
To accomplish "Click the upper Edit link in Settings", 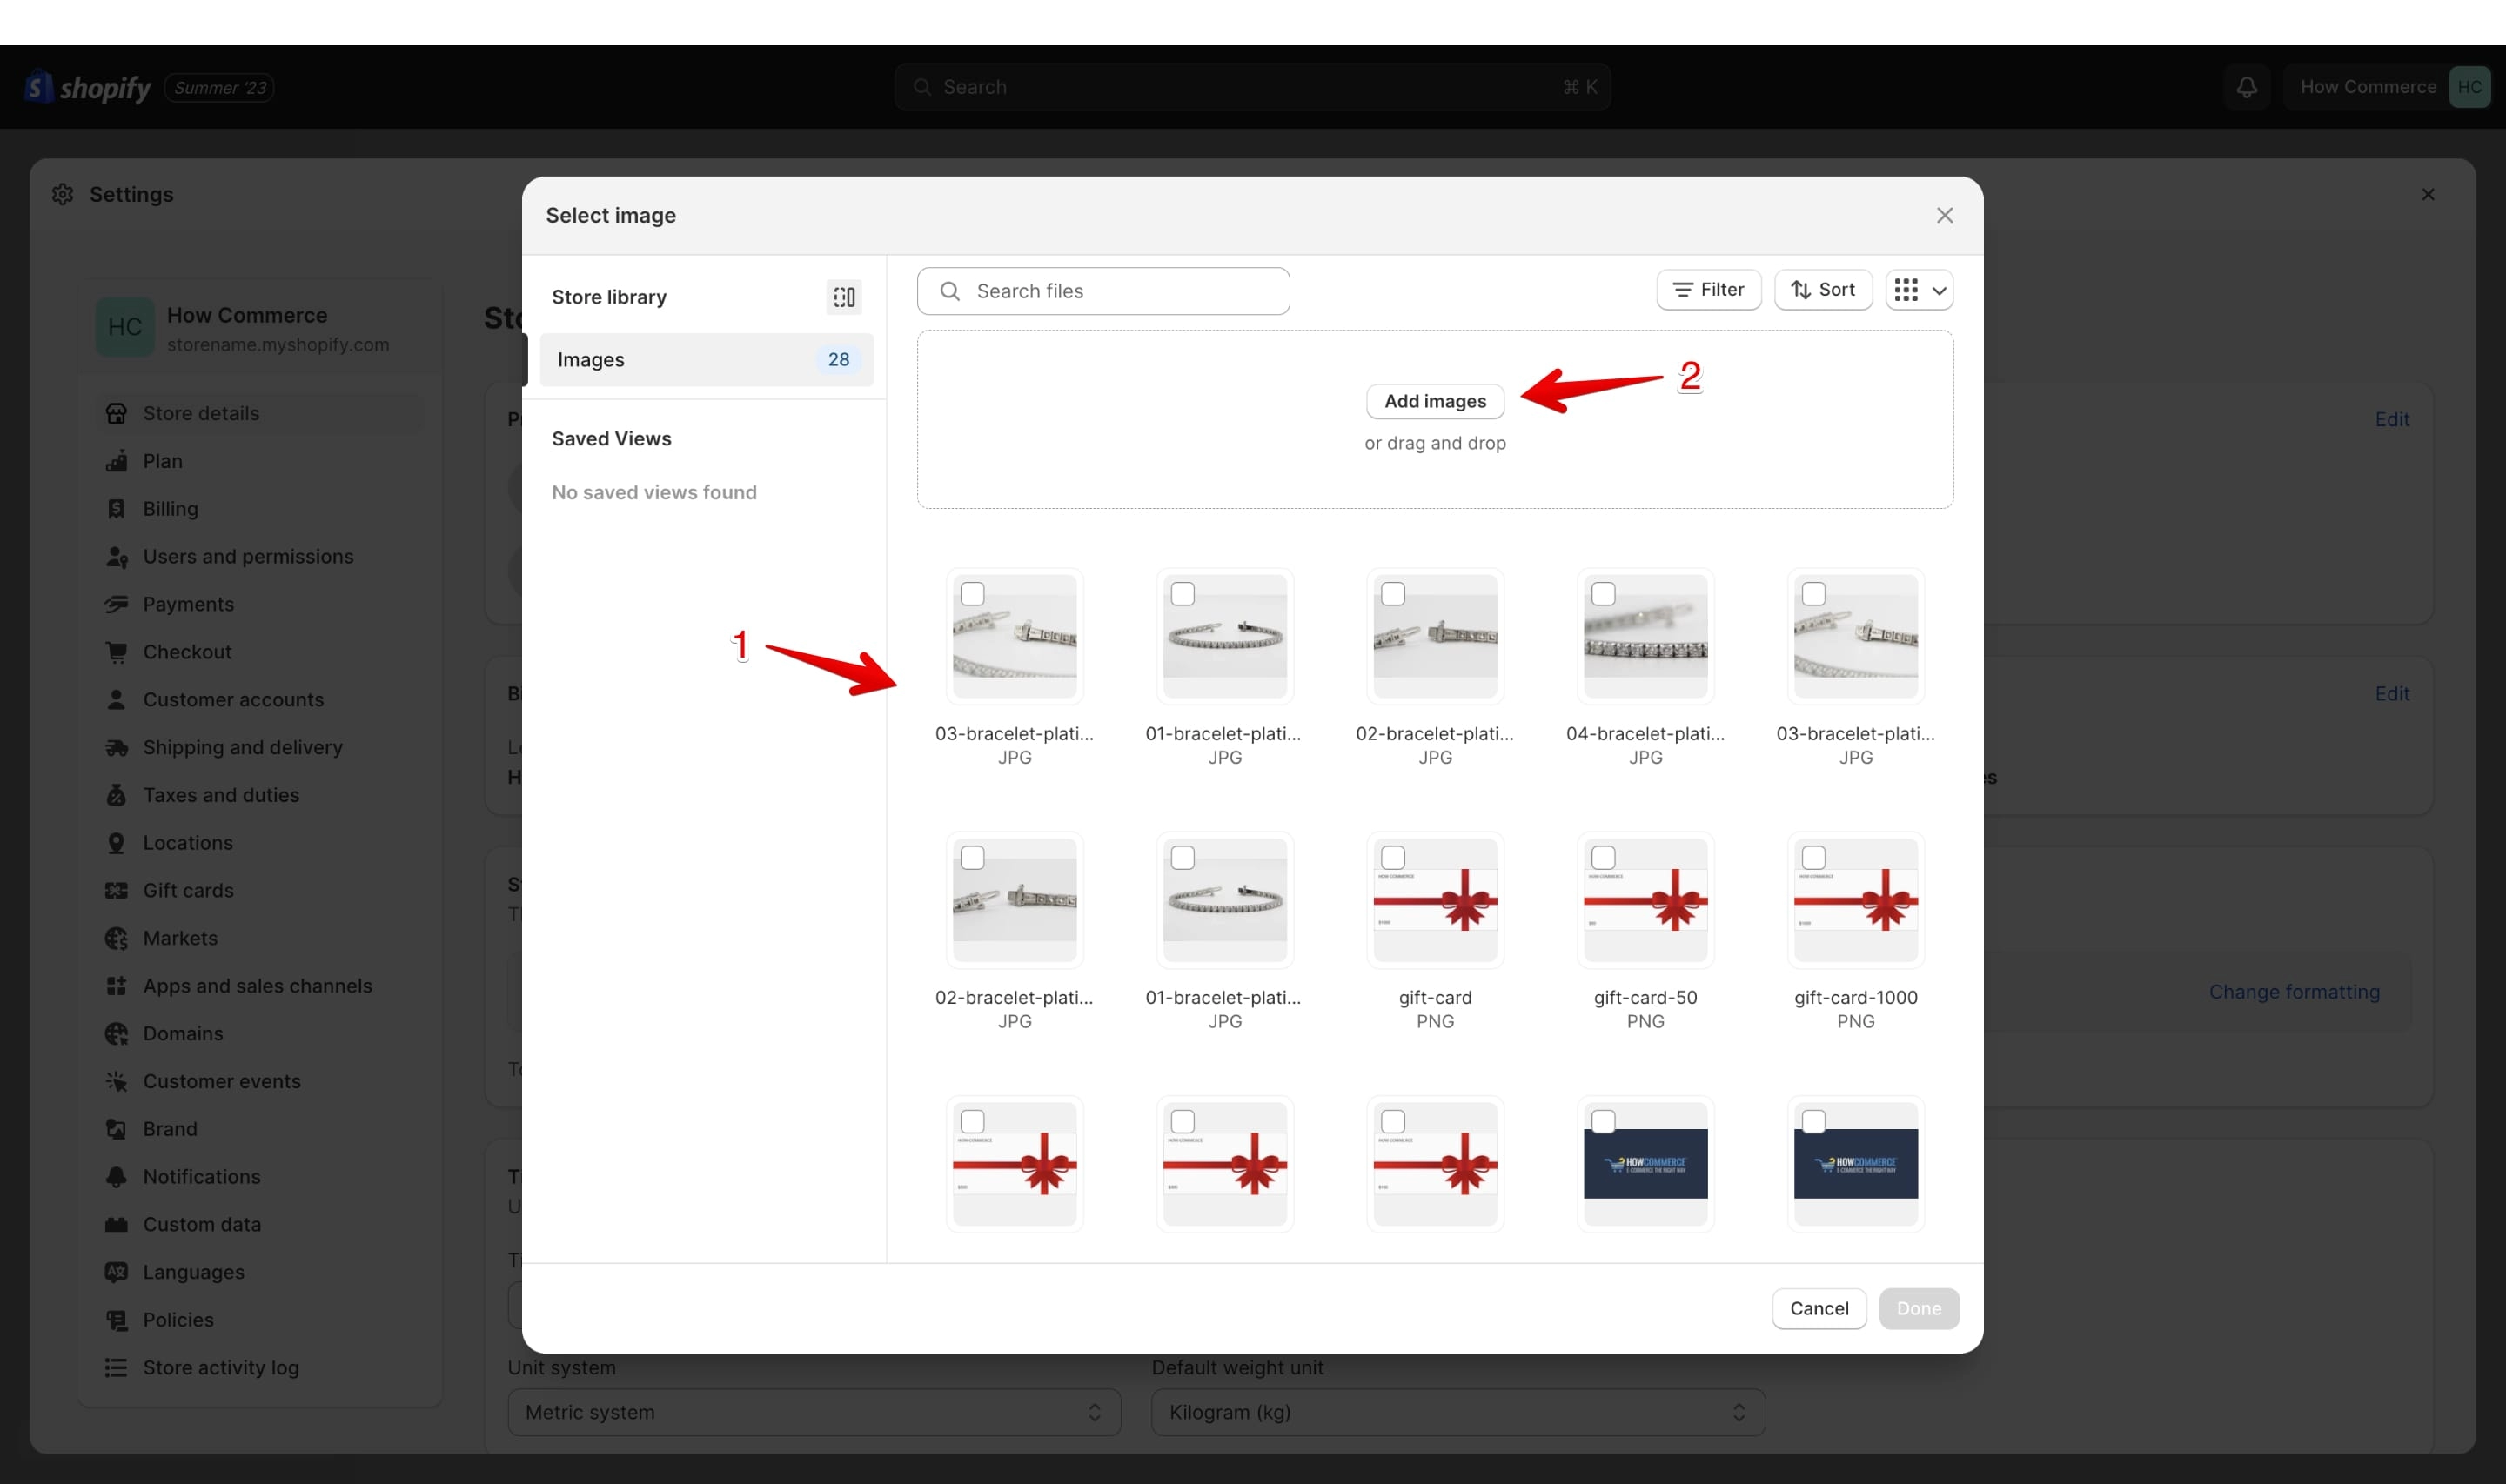I will [x=2392, y=420].
